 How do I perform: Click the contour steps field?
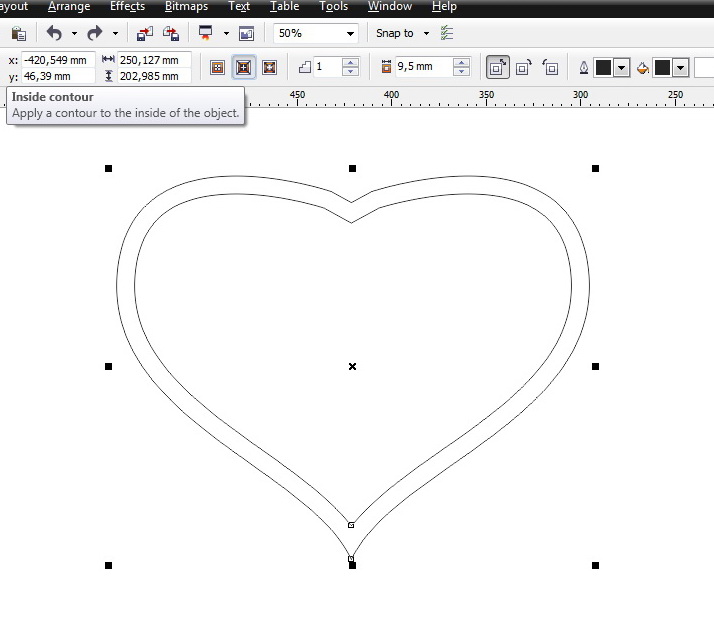coord(326,67)
